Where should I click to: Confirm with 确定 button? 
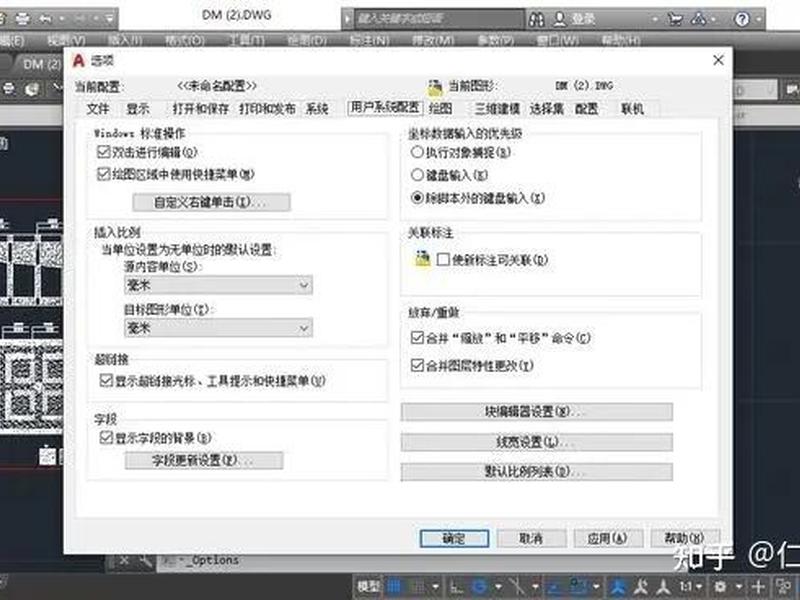pyautogui.click(x=454, y=538)
